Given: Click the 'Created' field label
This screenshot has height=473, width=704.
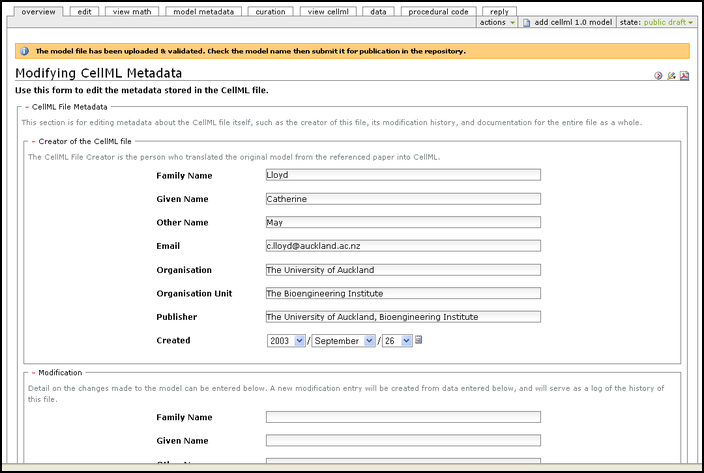Looking at the screenshot, I should tap(173, 340).
